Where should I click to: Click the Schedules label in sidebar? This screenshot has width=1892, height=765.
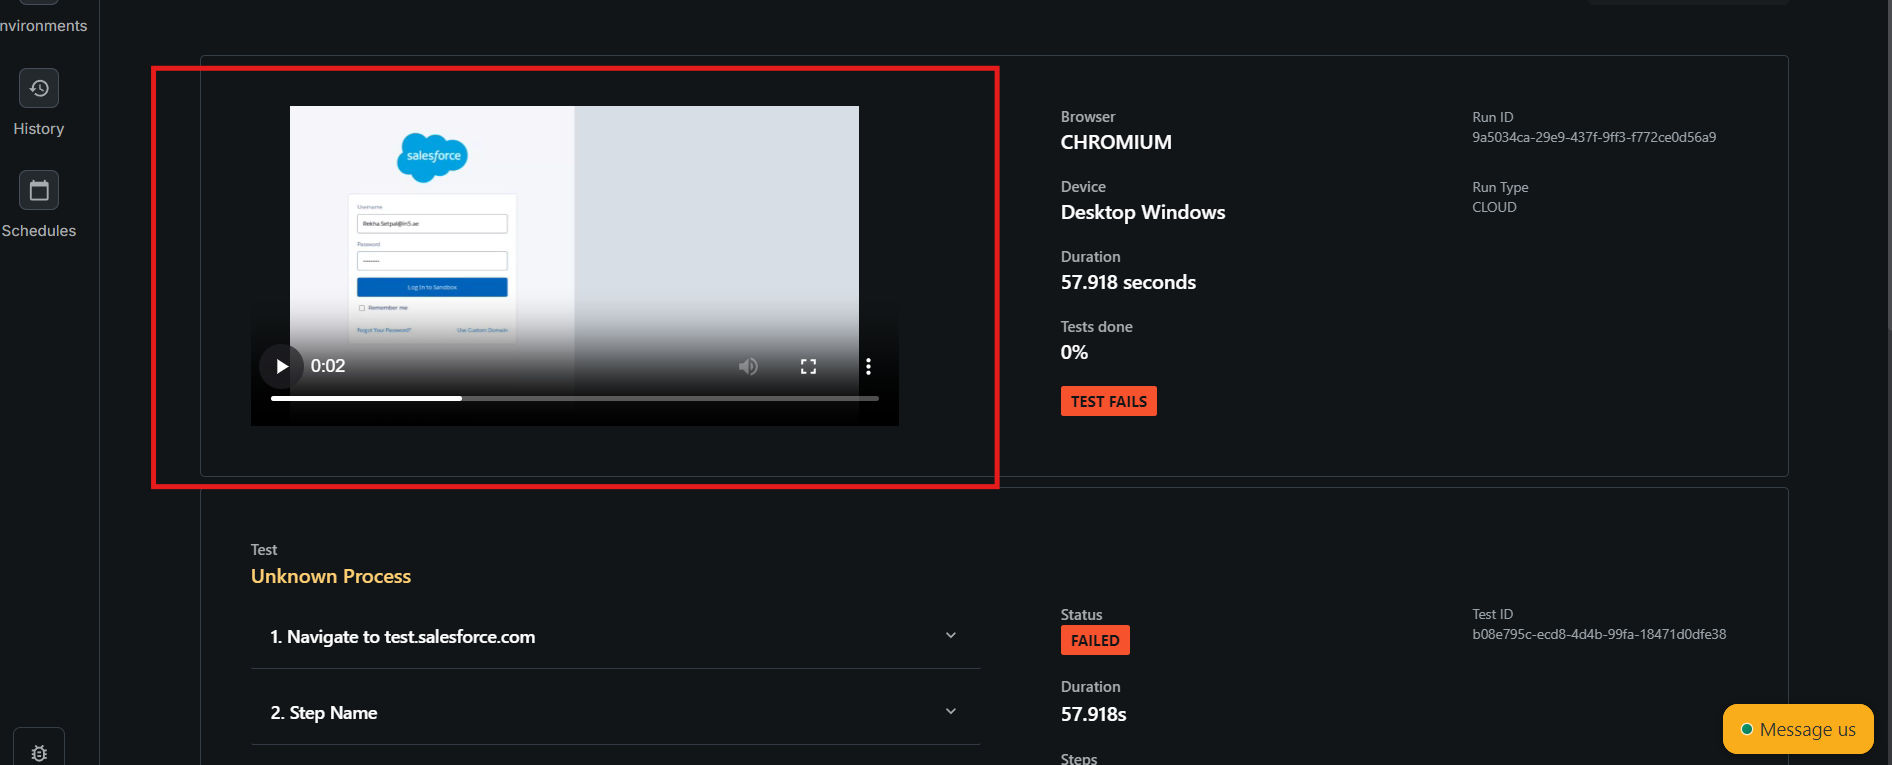[39, 231]
